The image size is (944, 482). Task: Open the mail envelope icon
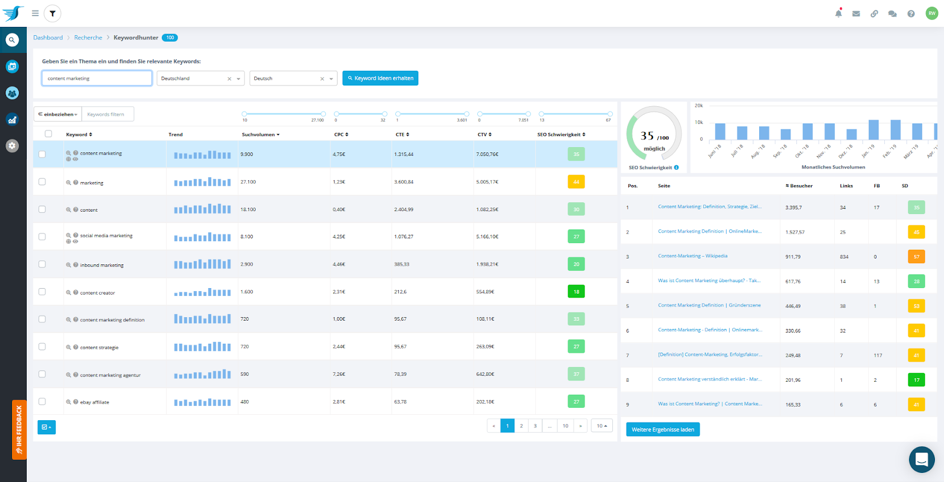pyautogui.click(x=856, y=14)
